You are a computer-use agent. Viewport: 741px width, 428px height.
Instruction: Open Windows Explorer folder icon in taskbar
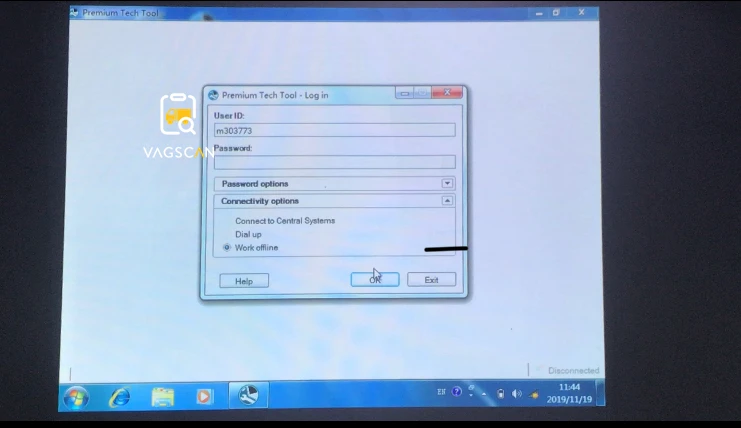tap(163, 397)
